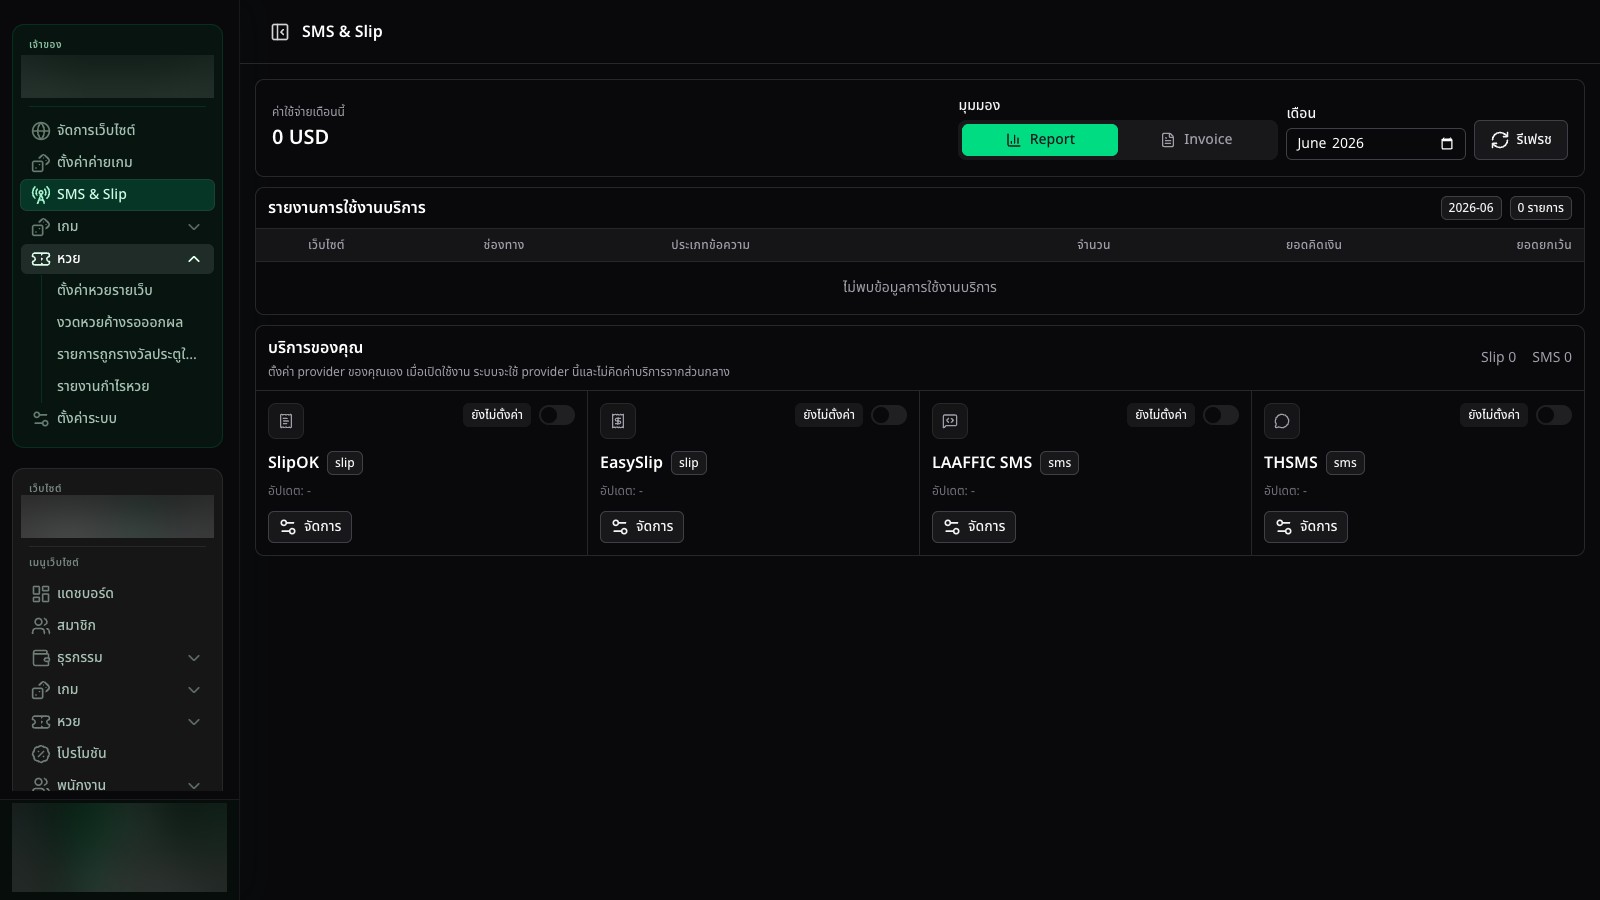The image size is (1600, 900).
Task: Turn on the THSMS provider switch
Action: [1553, 415]
